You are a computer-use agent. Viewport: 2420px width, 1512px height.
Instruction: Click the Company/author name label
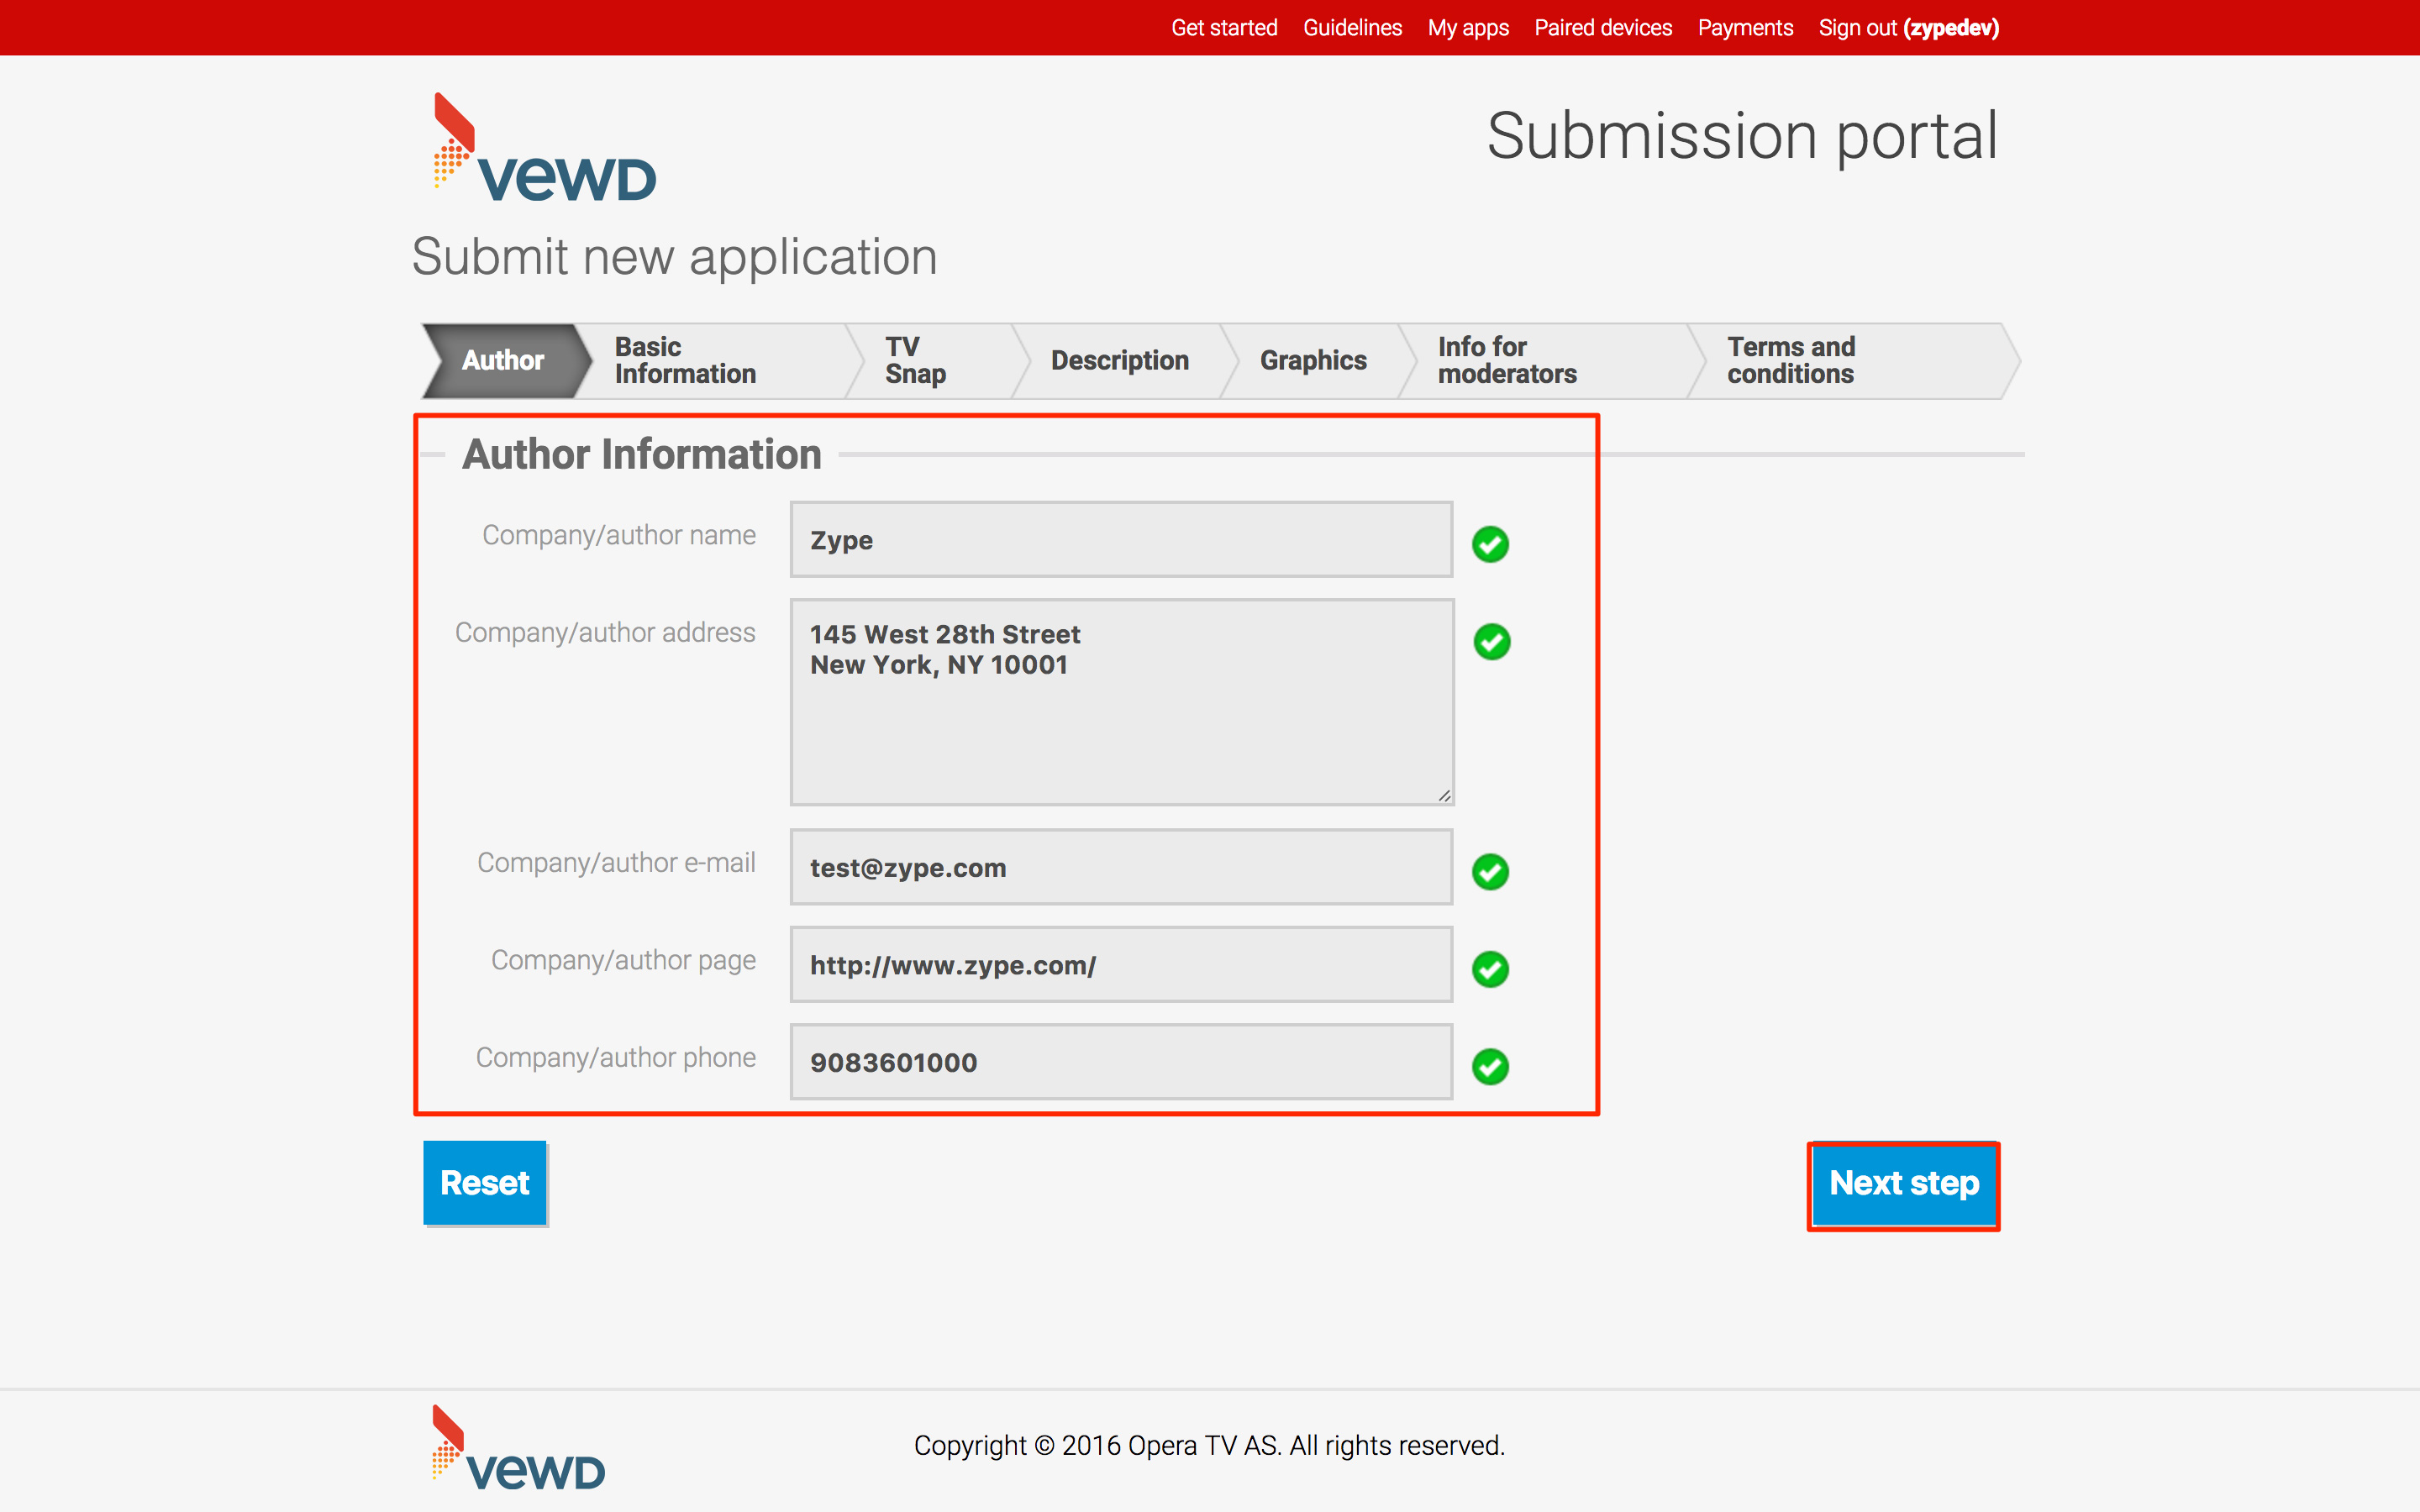[x=619, y=535]
